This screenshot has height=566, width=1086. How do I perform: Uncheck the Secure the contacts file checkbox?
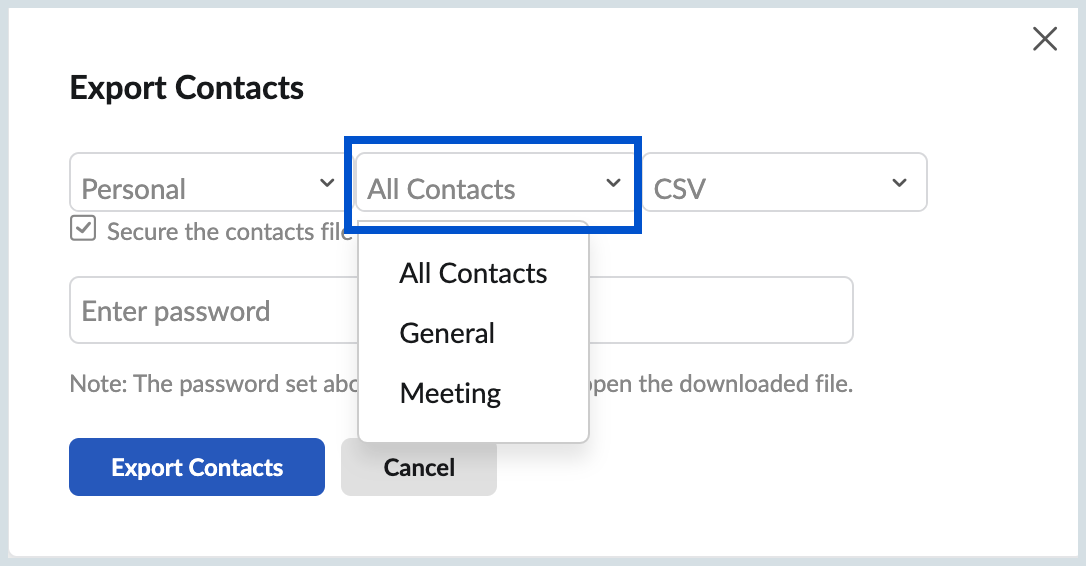click(x=83, y=228)
